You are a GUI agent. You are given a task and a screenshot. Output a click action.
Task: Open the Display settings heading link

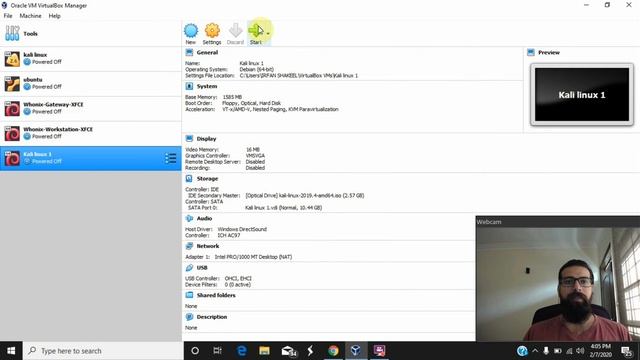pyautogui.click(x=206, y=139)
